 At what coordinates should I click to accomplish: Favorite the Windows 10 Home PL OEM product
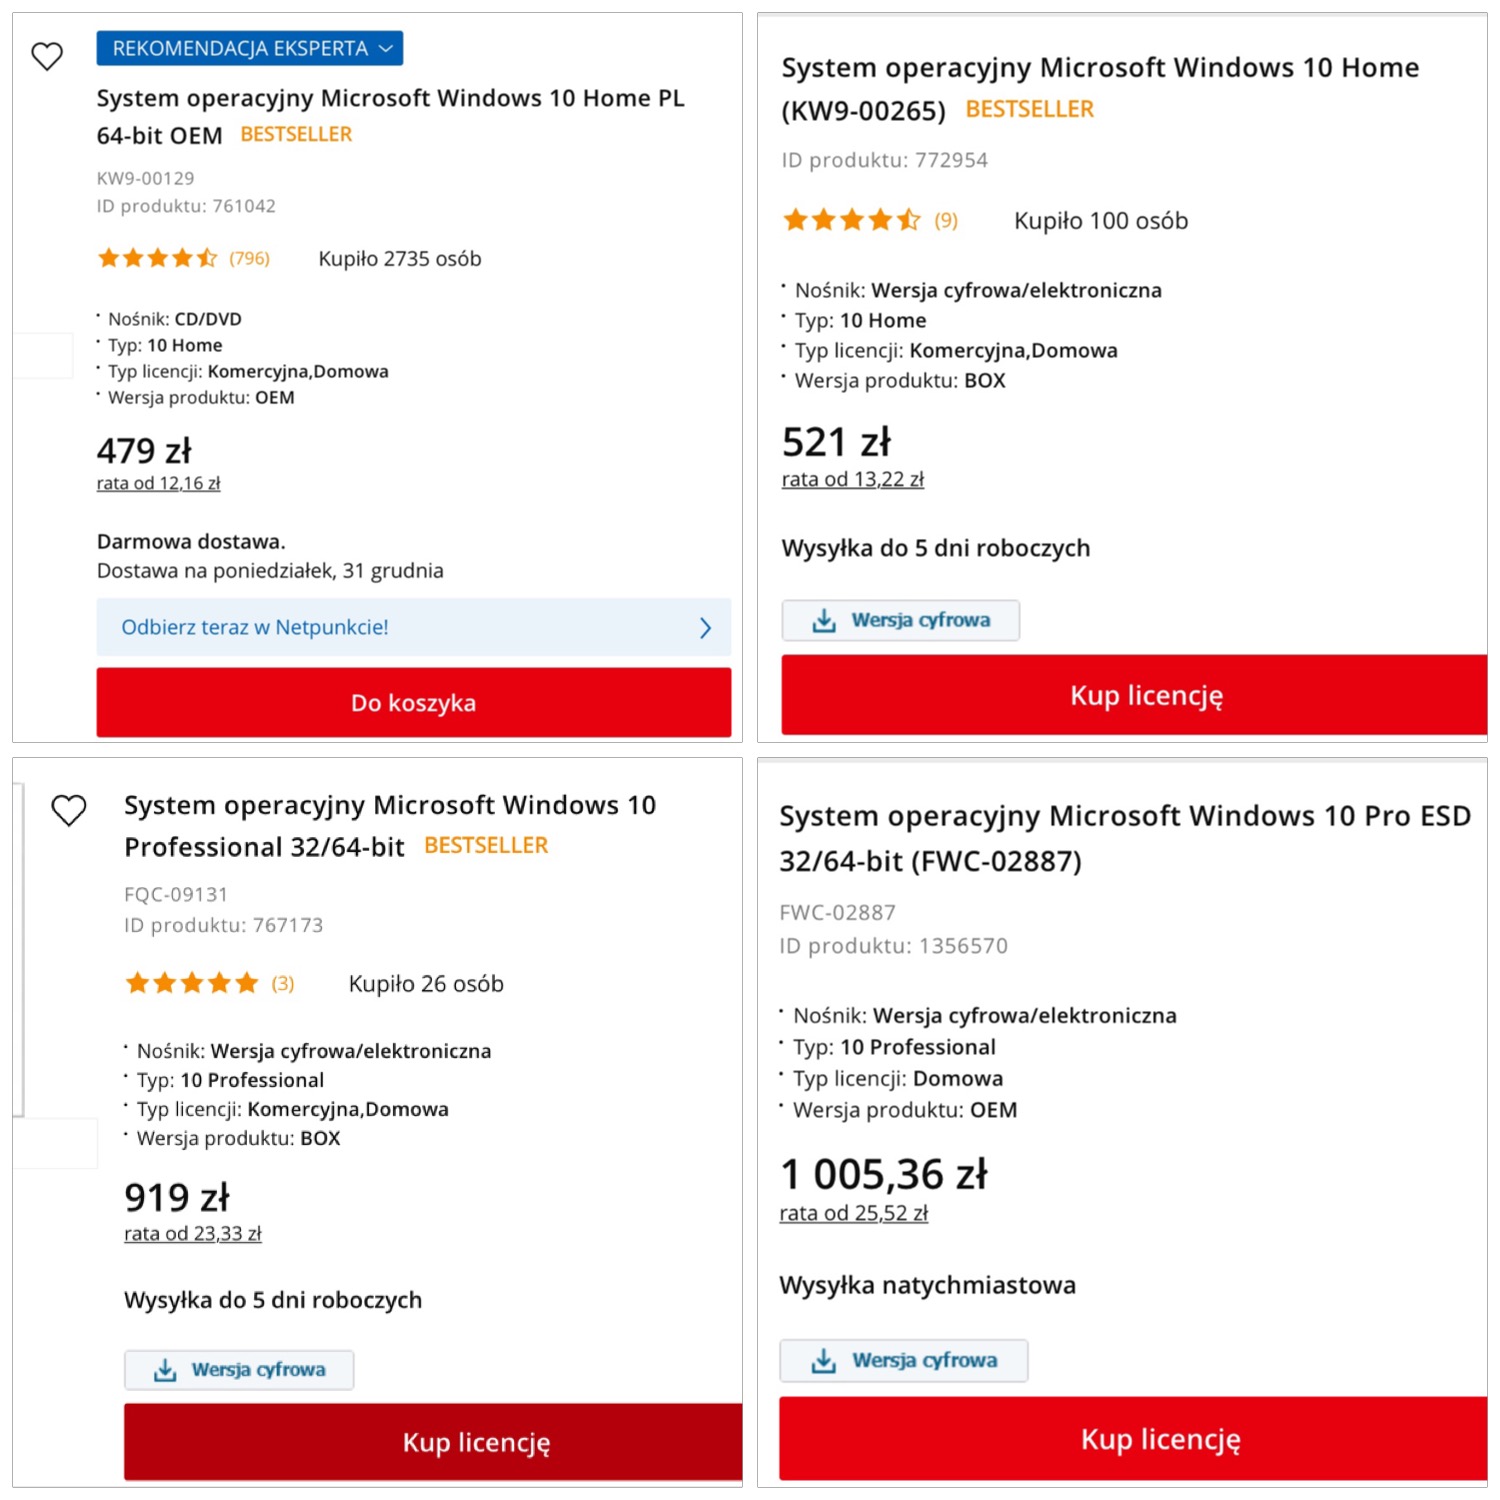click(47, 56)
